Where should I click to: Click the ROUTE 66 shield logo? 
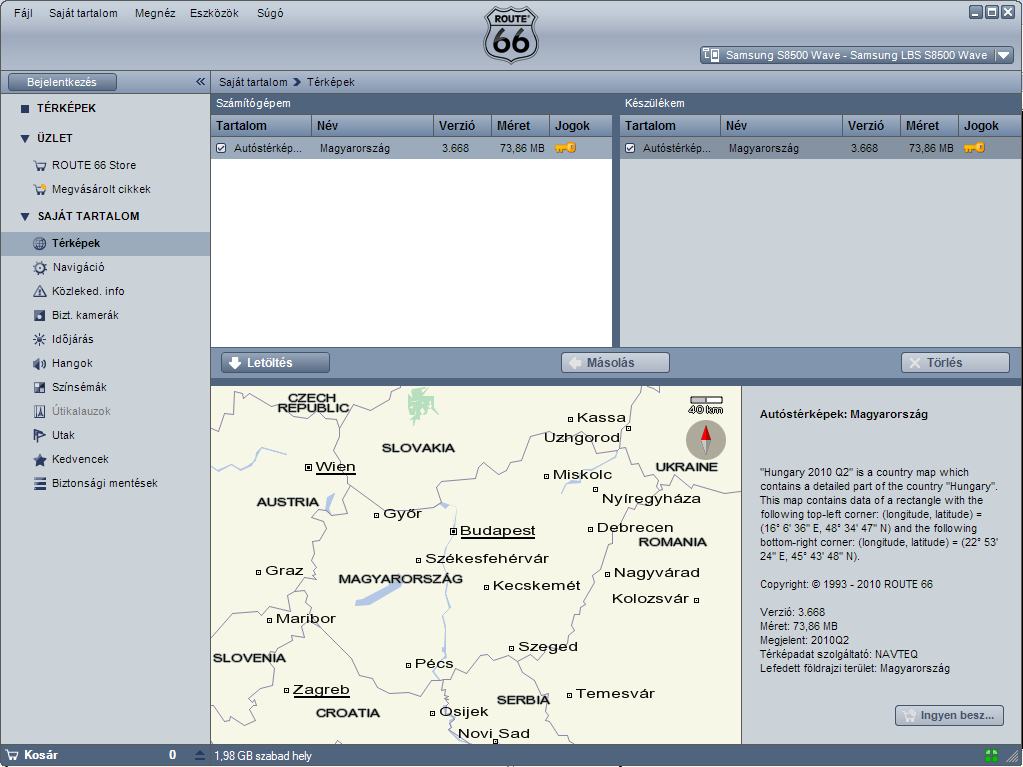tap(511, 35)
